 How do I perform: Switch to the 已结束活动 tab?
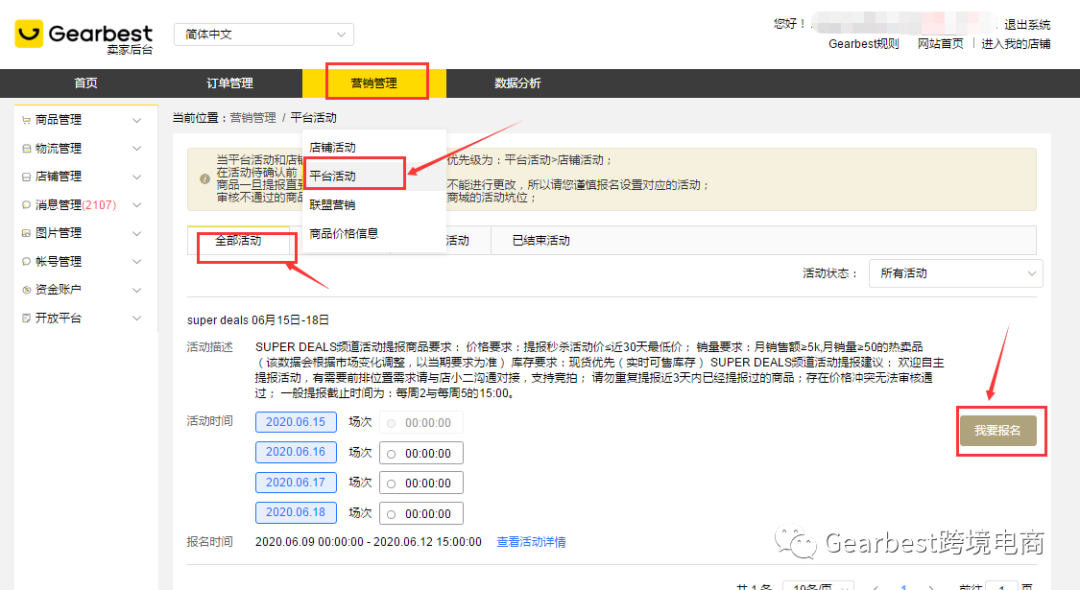[541, 240]
